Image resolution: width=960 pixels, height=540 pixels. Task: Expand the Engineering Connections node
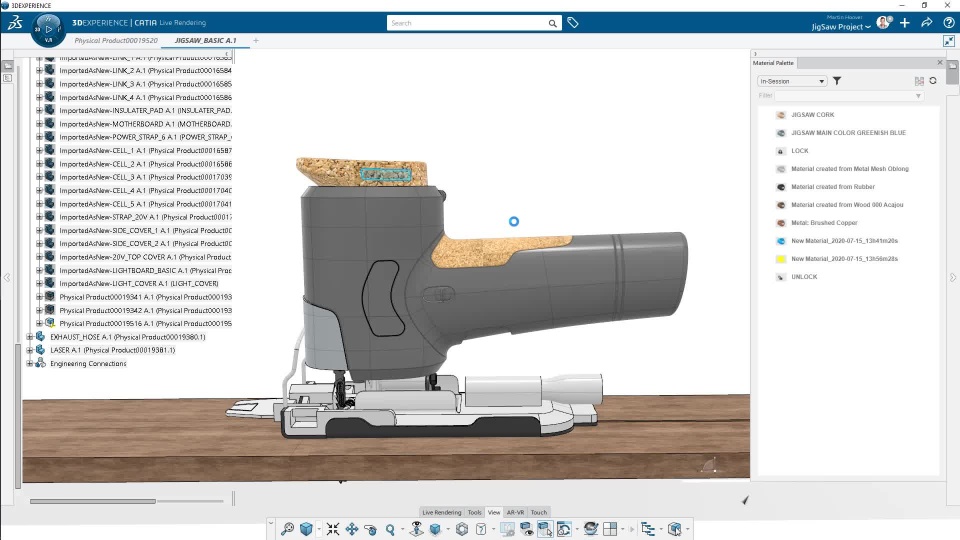tap(29, 364)
